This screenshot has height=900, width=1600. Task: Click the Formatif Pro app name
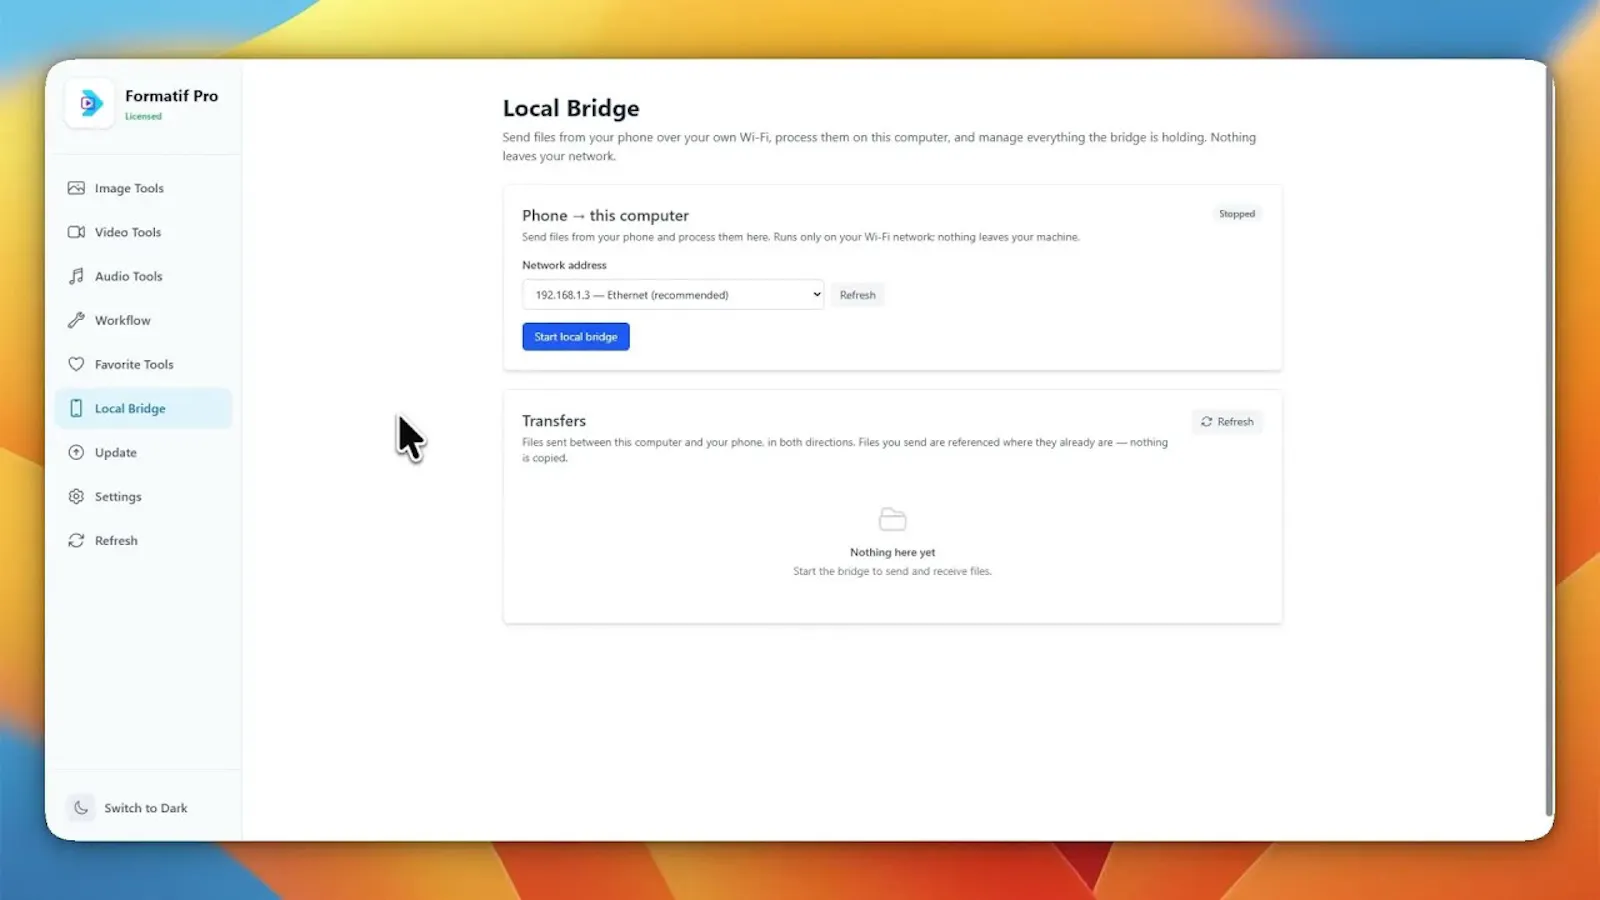[171, 96]
